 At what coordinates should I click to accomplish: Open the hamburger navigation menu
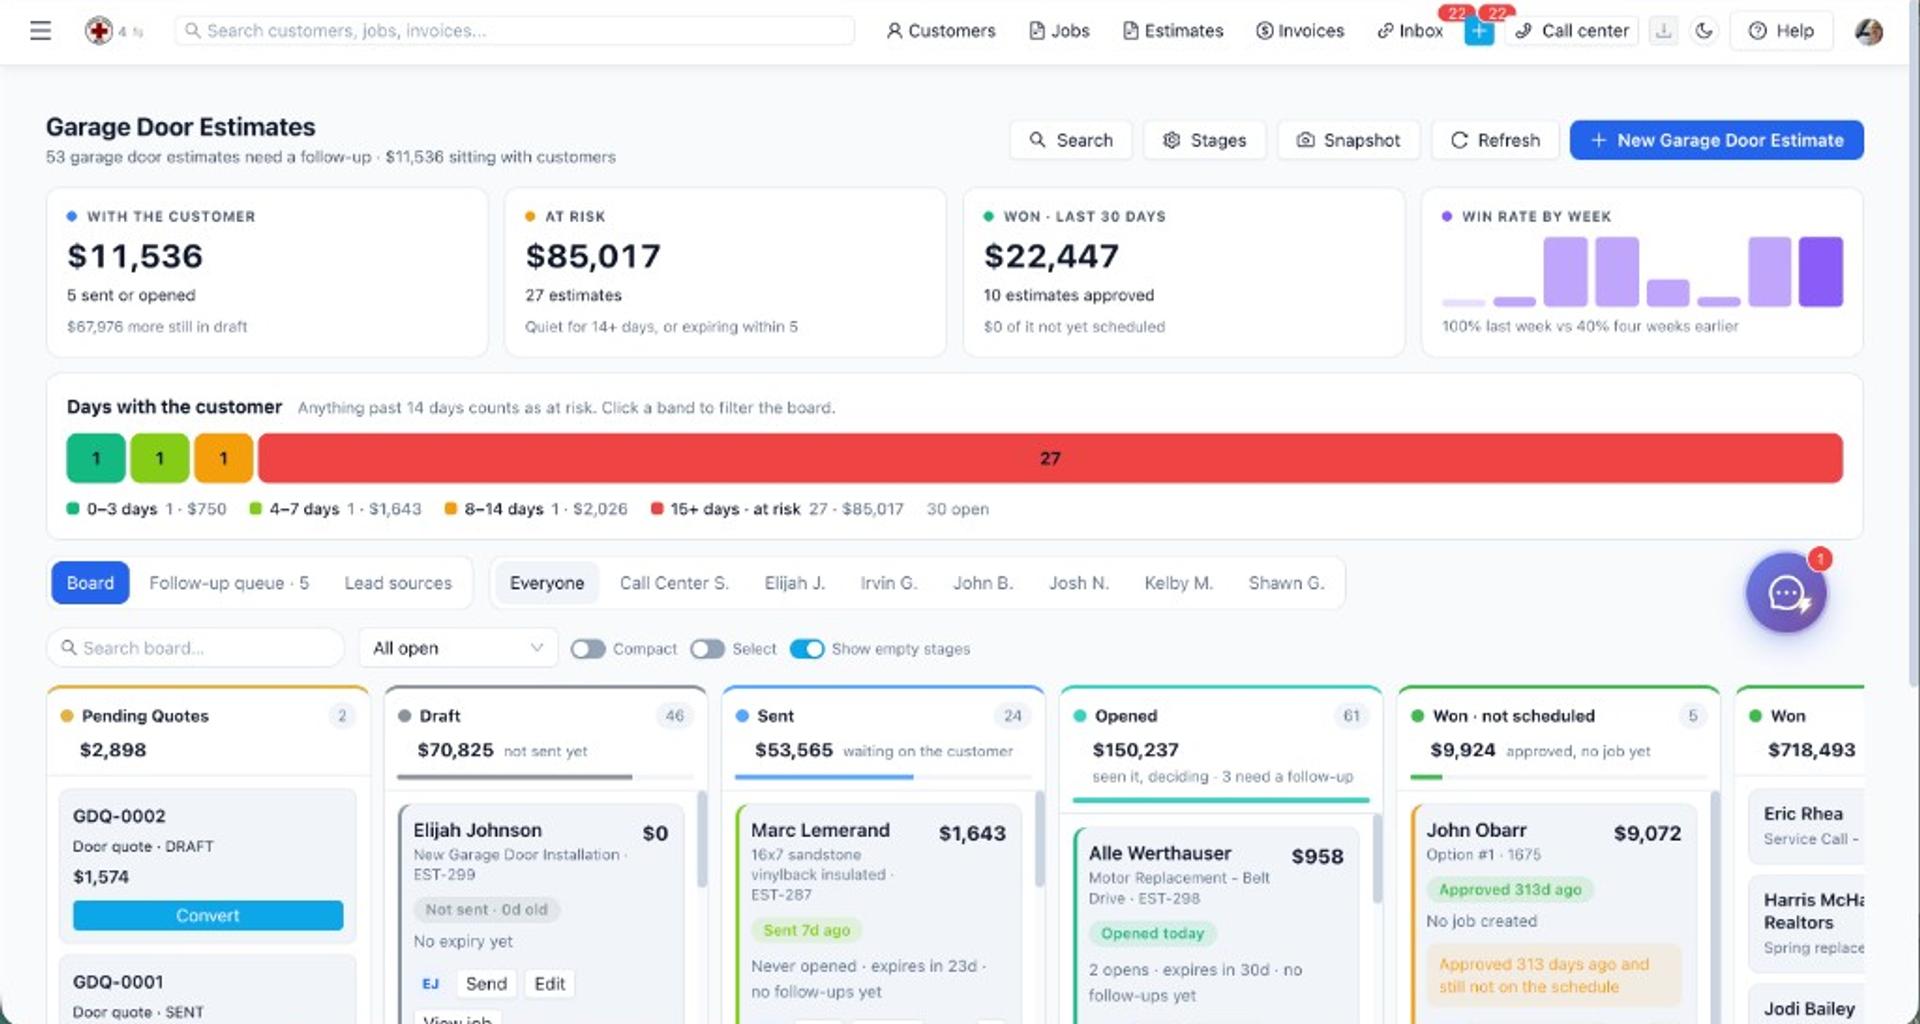(x=41, y=31)
